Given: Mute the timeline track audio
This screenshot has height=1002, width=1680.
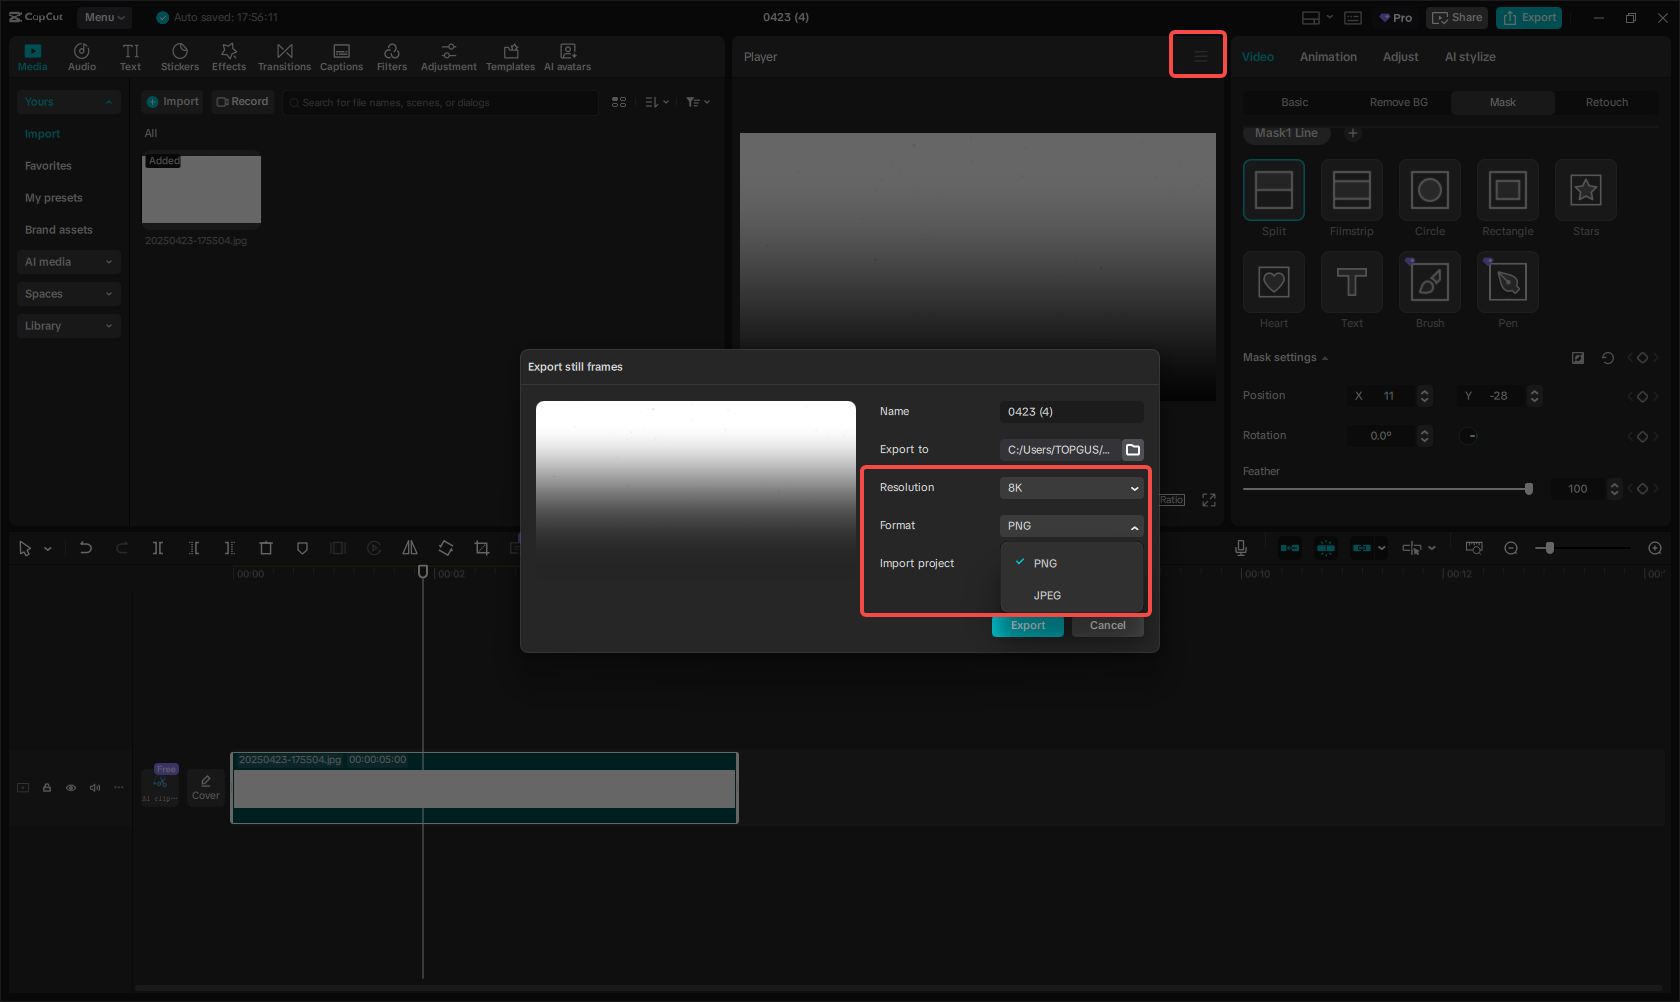Looking at the screenshot, I should tap(95, 788).
